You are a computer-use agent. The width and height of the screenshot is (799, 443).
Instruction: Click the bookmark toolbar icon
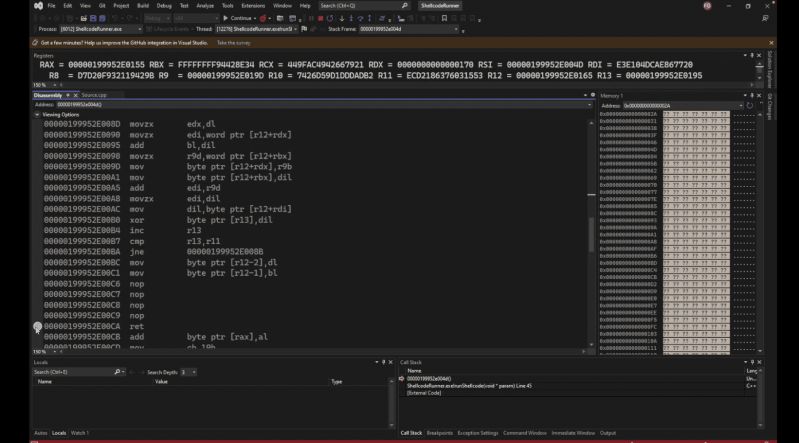click(444, 18)
